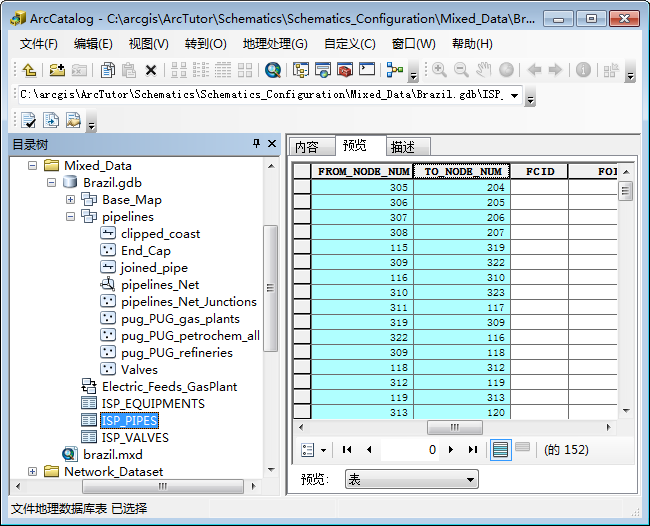
Task: Open the Search window icon
Action: (x=323, y=70)
